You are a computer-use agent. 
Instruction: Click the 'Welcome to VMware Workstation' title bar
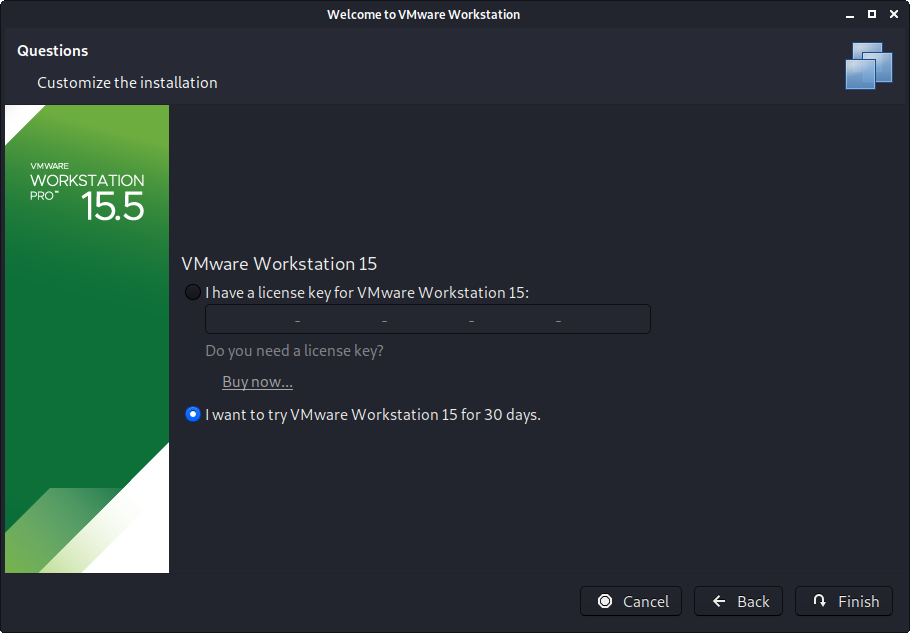423,15
